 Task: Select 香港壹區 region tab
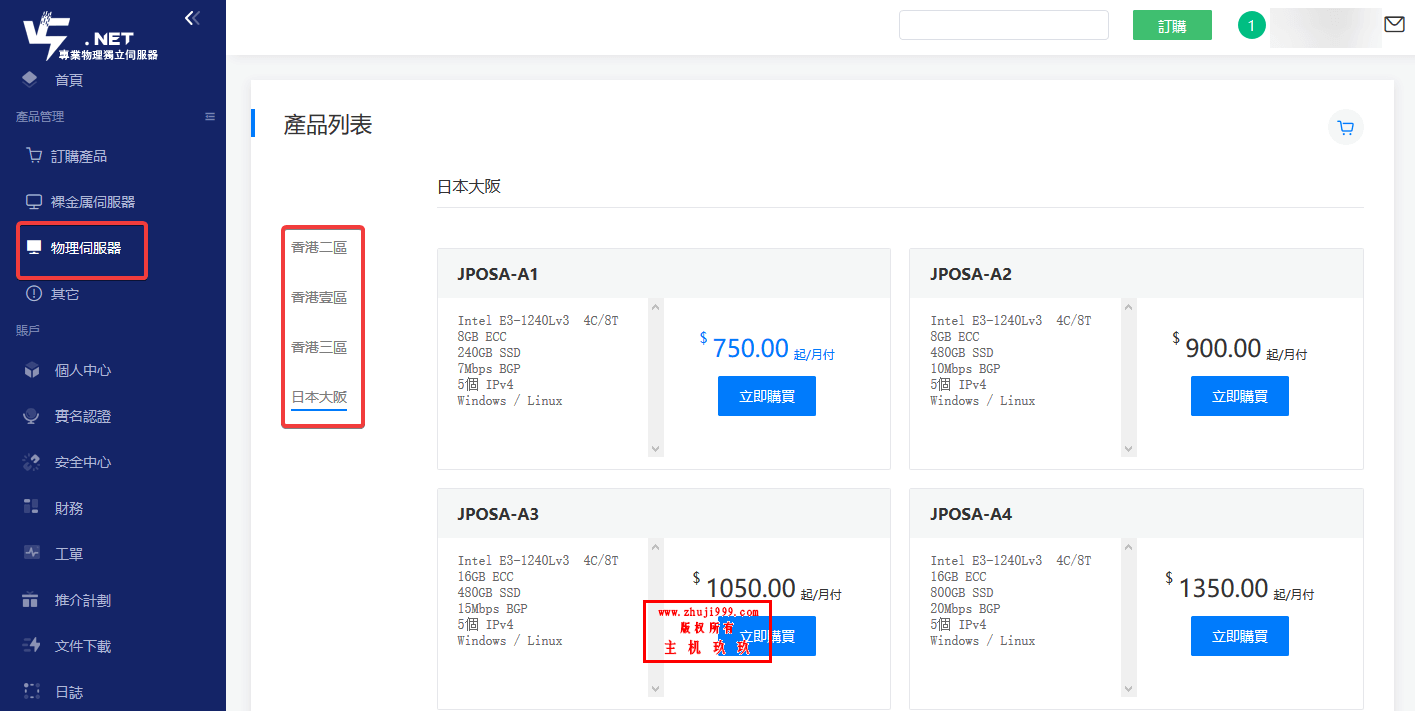(x=319, y=297)
